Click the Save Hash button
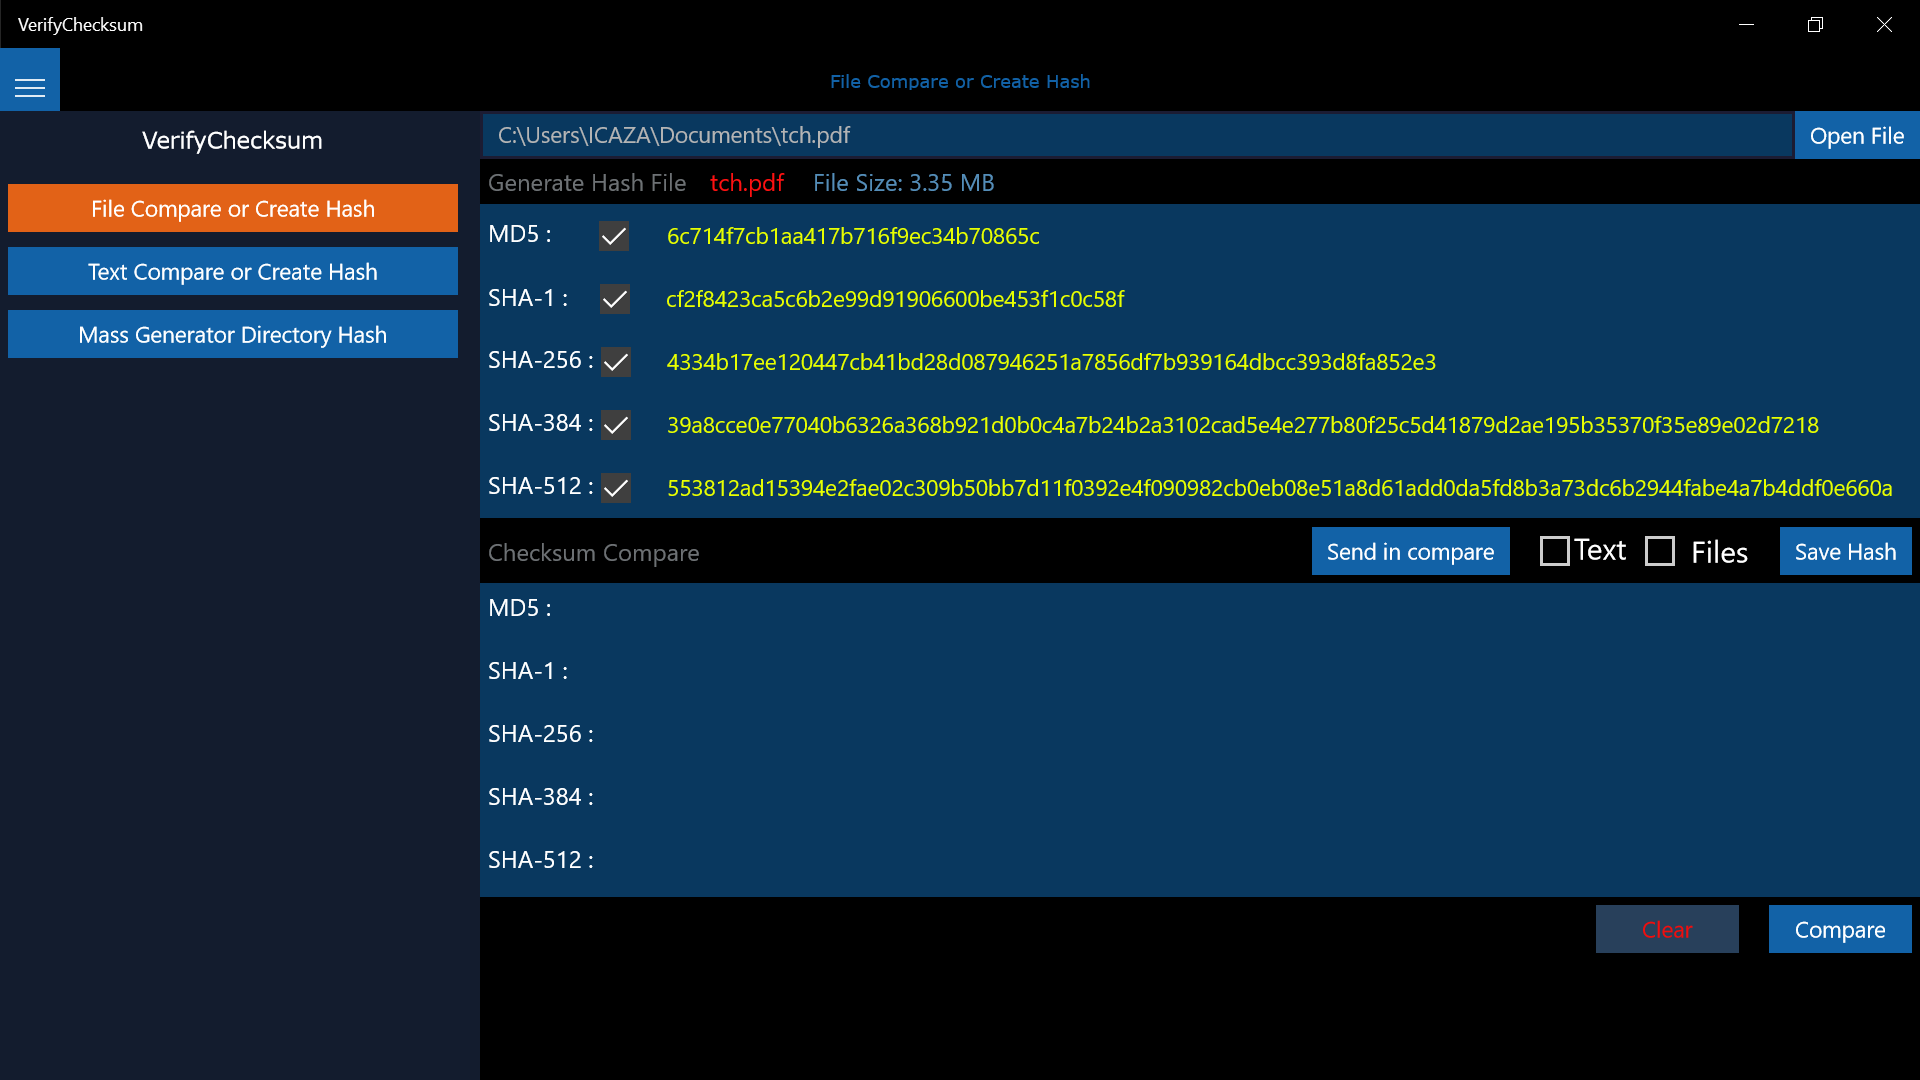The image size is (1920, 1080). (1845, 551)
